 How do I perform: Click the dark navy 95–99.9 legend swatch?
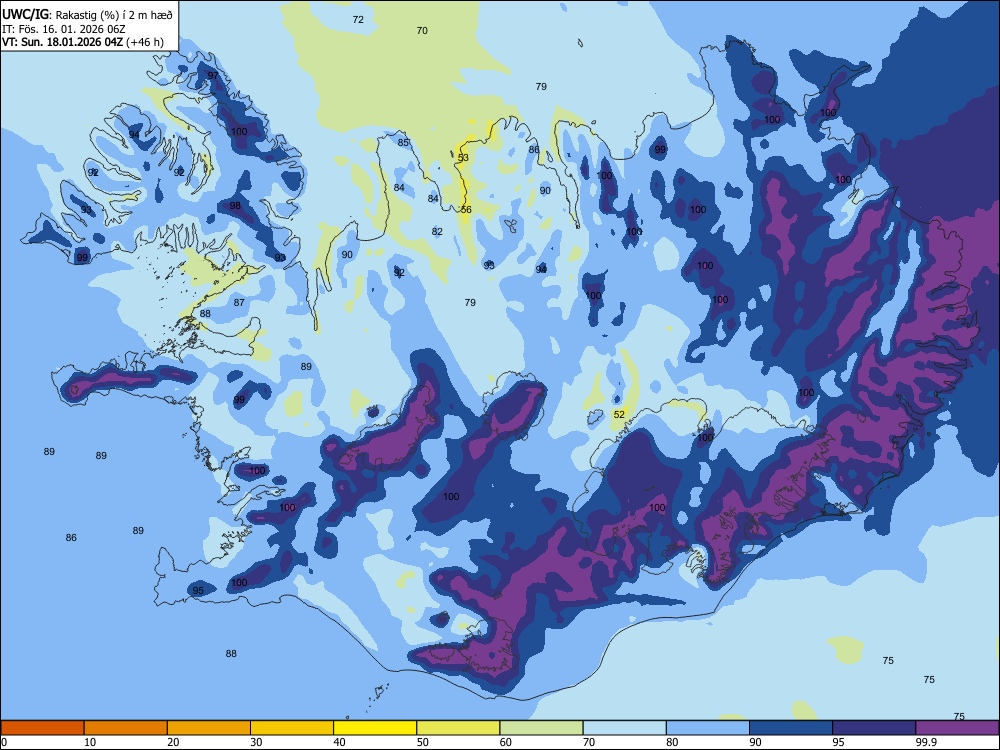[874, 728]
